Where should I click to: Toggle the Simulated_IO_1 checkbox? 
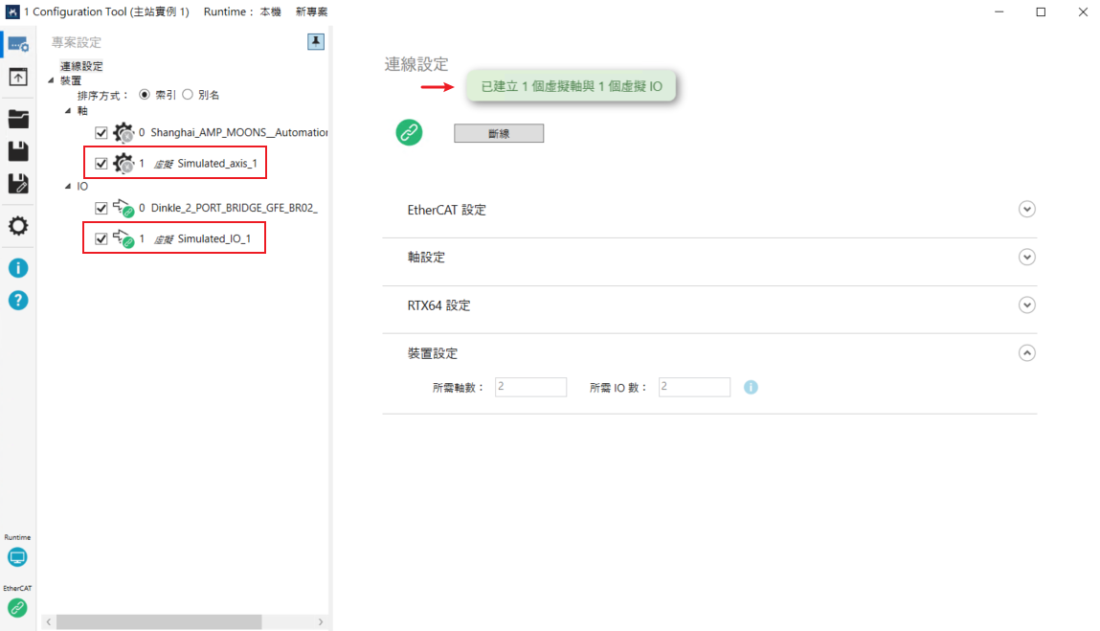(x=101, y=239)
